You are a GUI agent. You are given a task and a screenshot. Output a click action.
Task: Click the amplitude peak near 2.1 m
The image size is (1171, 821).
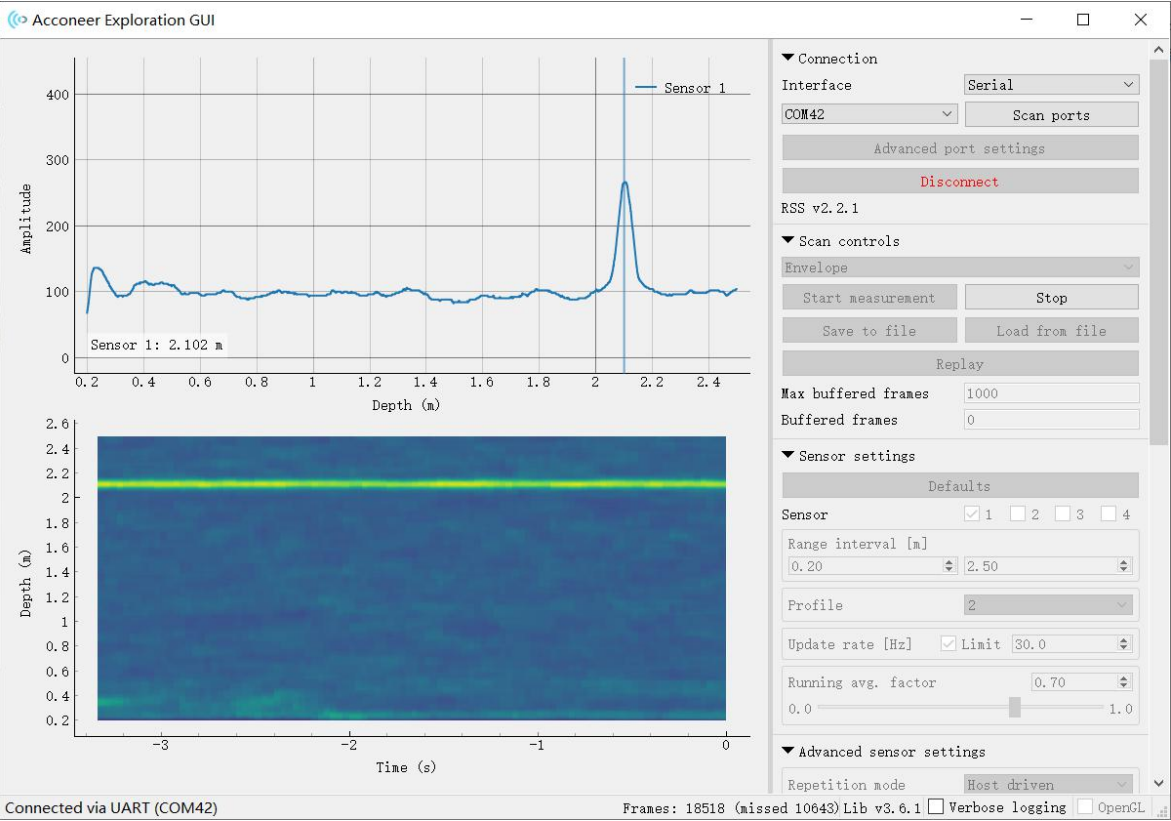tap(624, 183)
